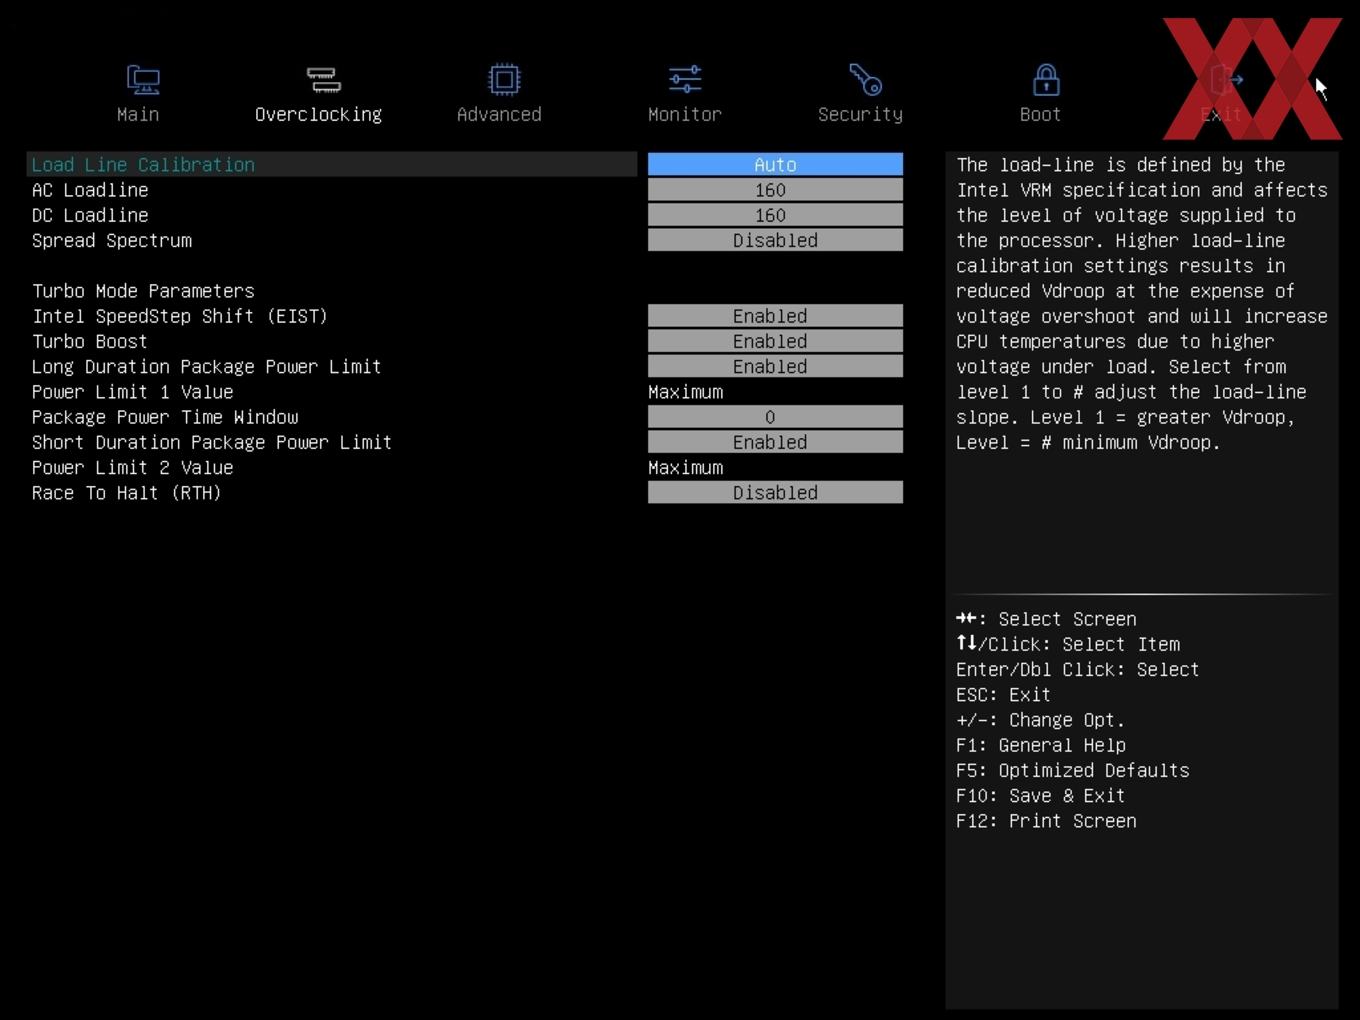This screenshot has width=1360, height=1020.
Task: Click the Overclocking memory icon
Action: coord(324,79)
